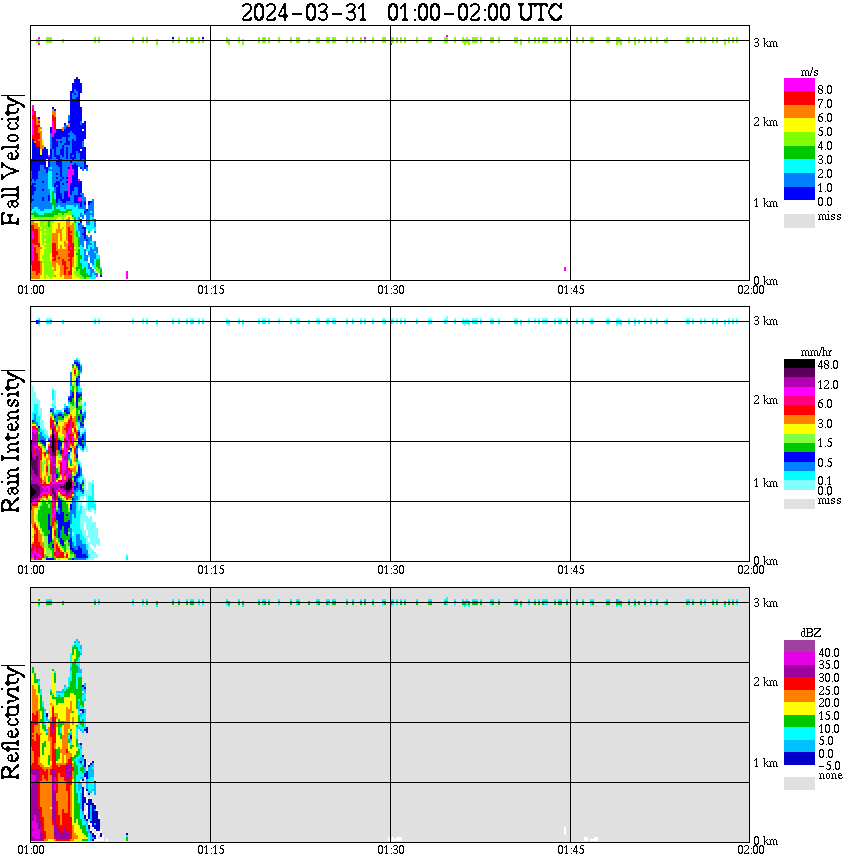Click the 01:45 tick under the Rain Intensity panel
Image resolution: width=850 pixels, height=868 pixels.
tap(571, 570)
